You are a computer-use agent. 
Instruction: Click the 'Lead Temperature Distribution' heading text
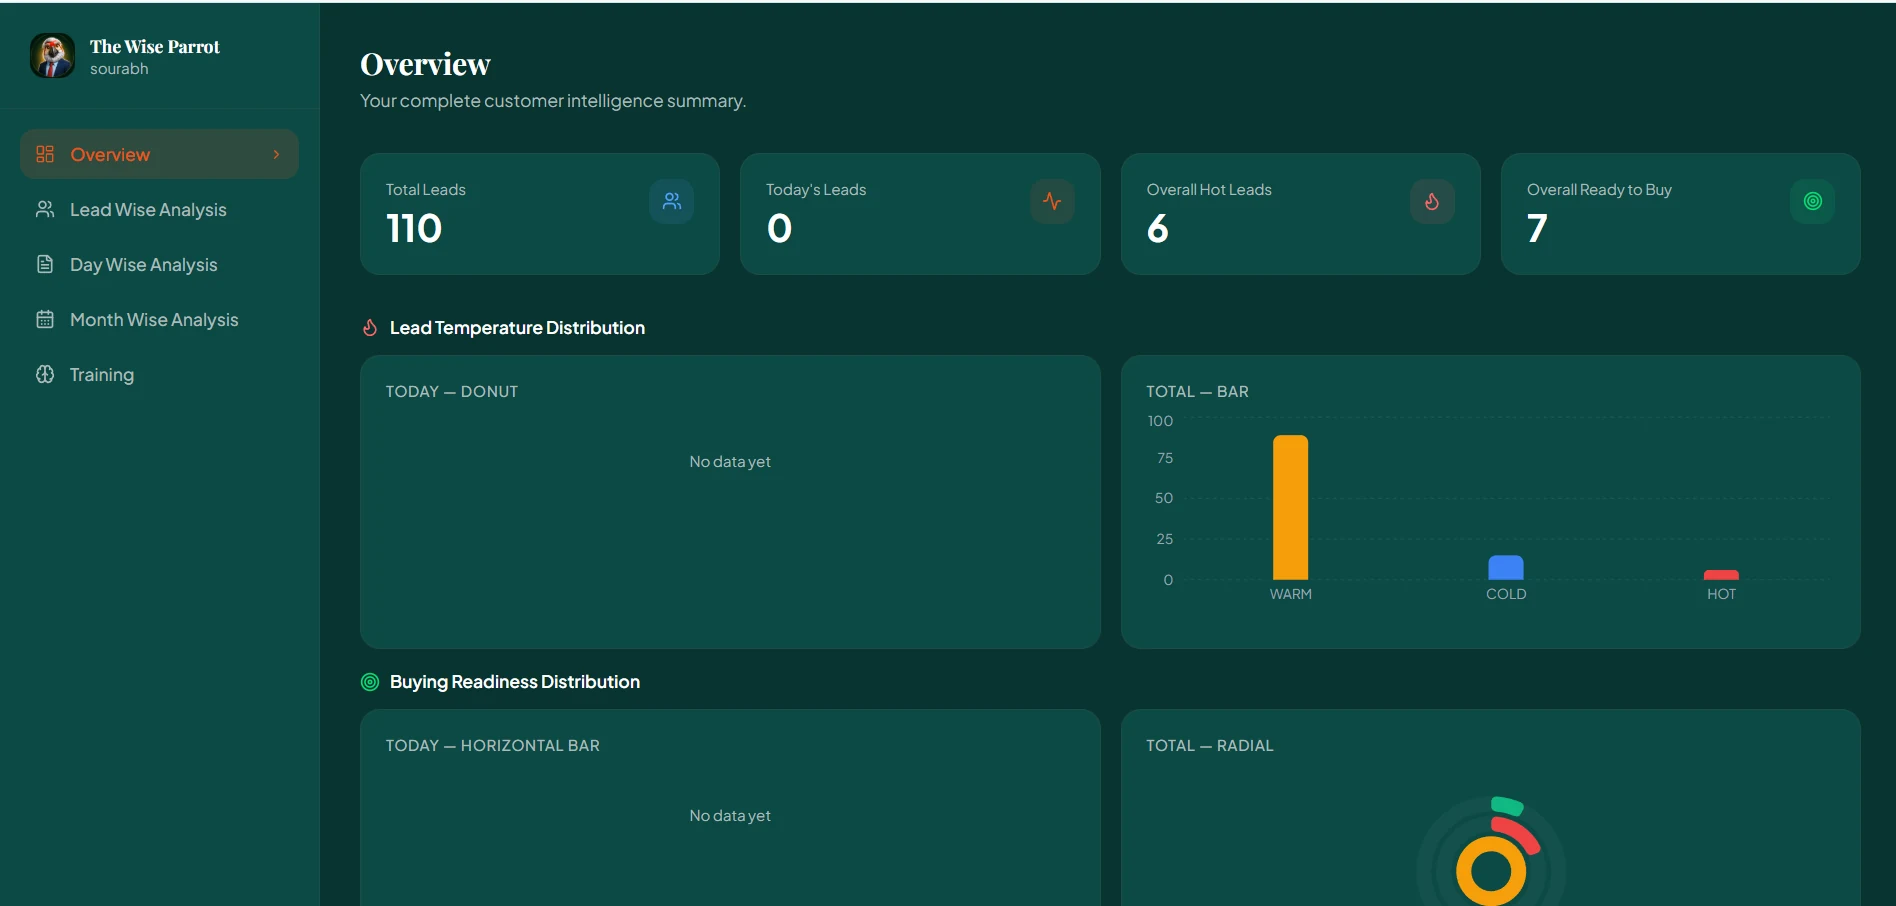(517, 328)
